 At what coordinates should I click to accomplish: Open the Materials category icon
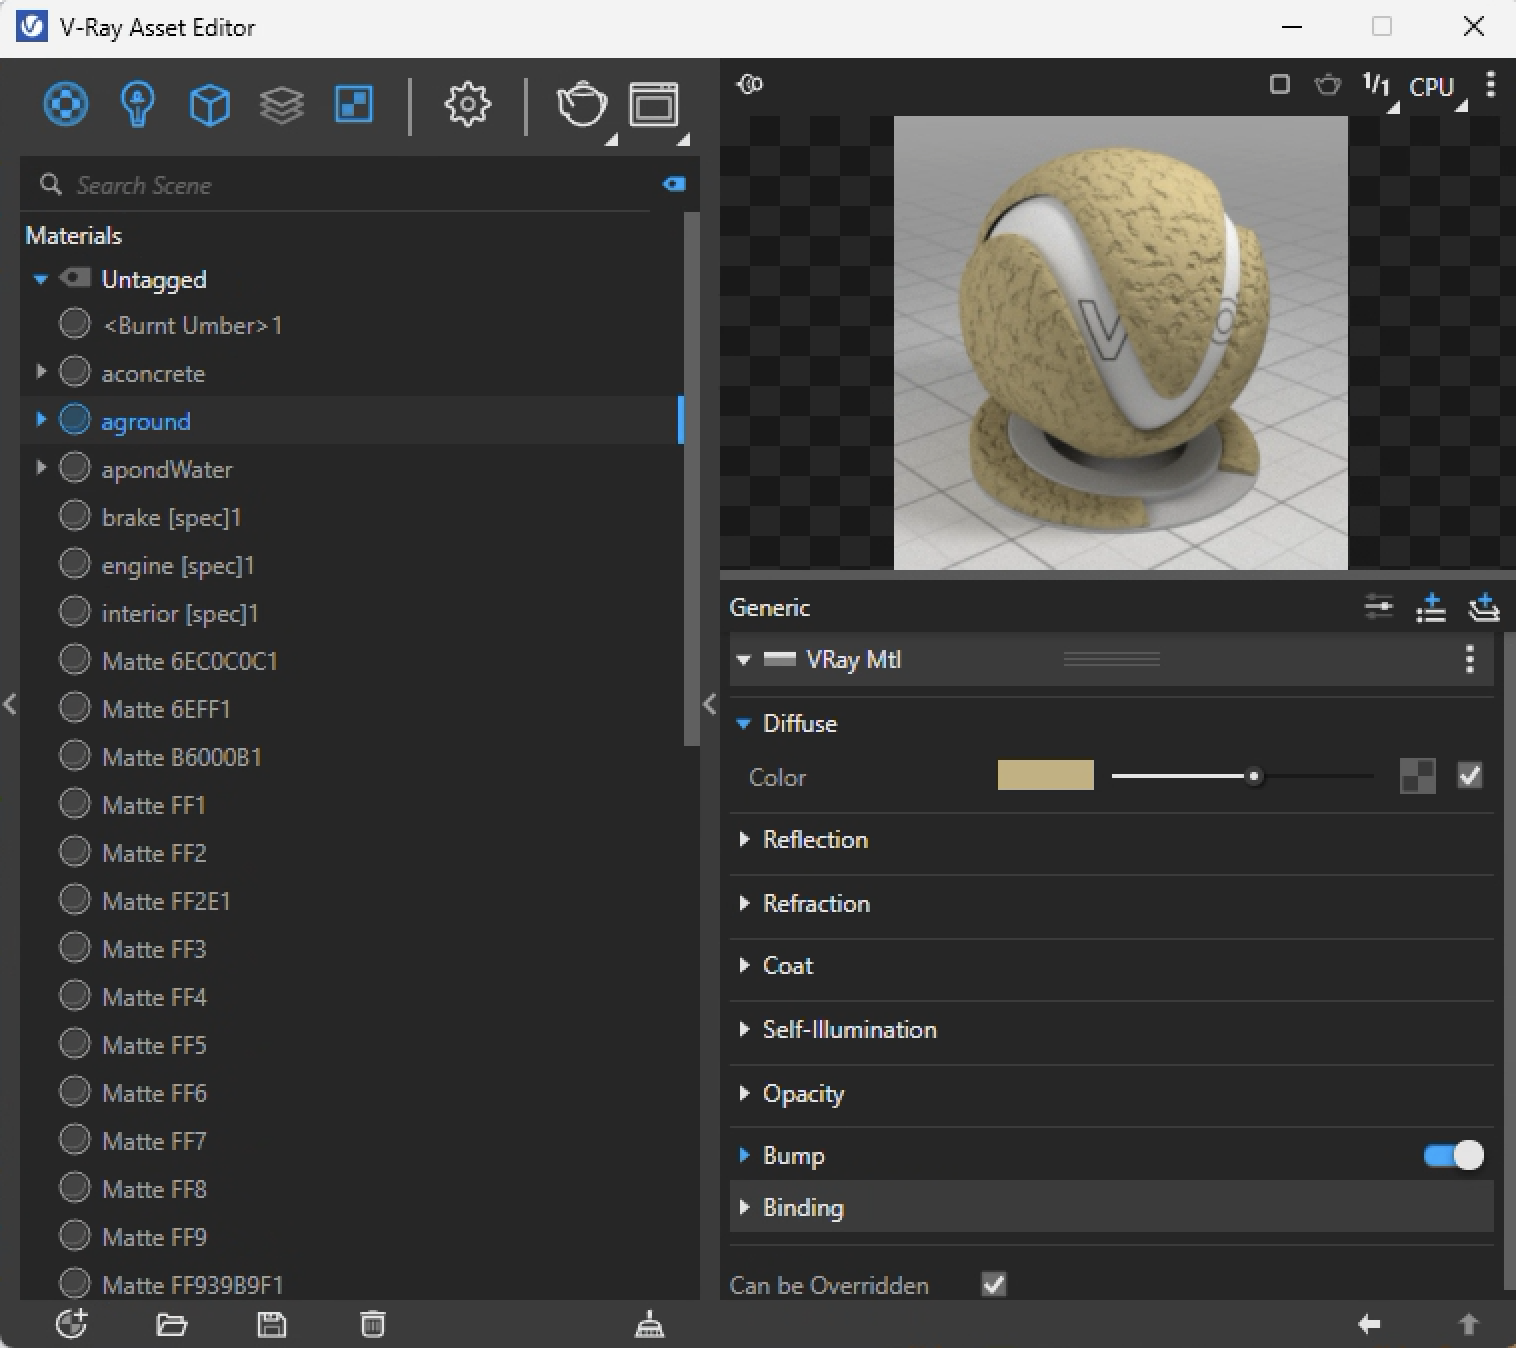66,104
